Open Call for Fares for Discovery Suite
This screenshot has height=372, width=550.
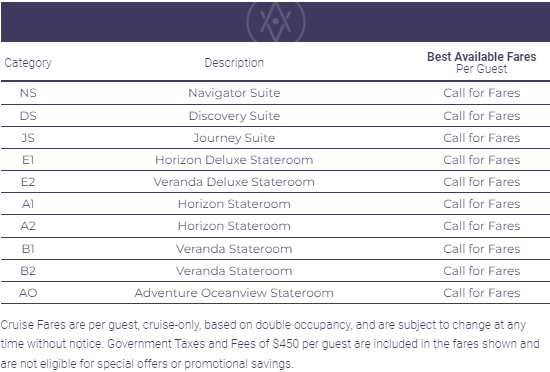click(481, 116)
